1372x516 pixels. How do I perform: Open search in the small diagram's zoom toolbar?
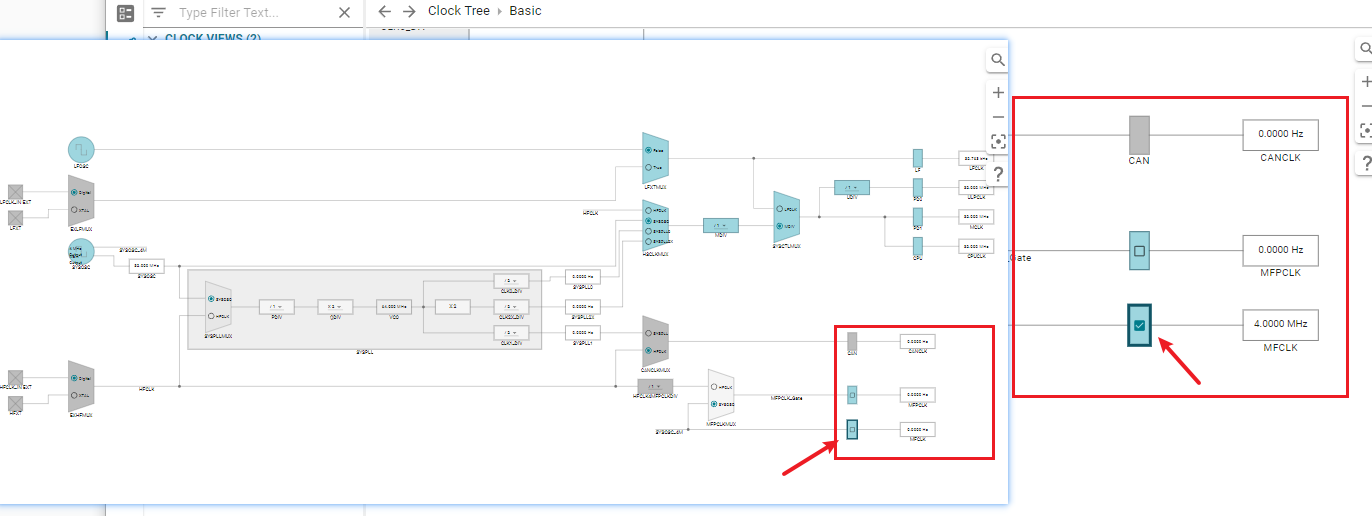(998, 60)
